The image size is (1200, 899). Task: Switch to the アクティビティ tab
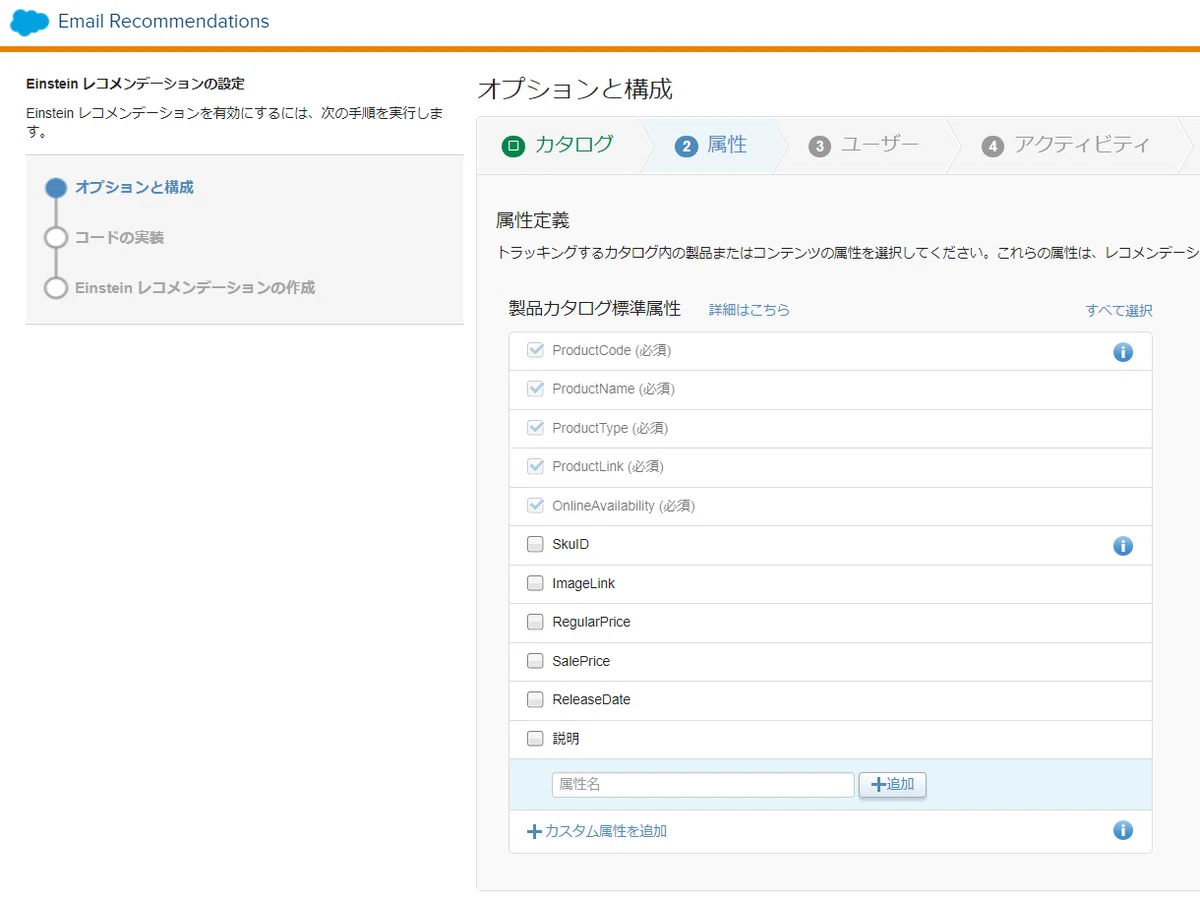tap(1066, 145)
